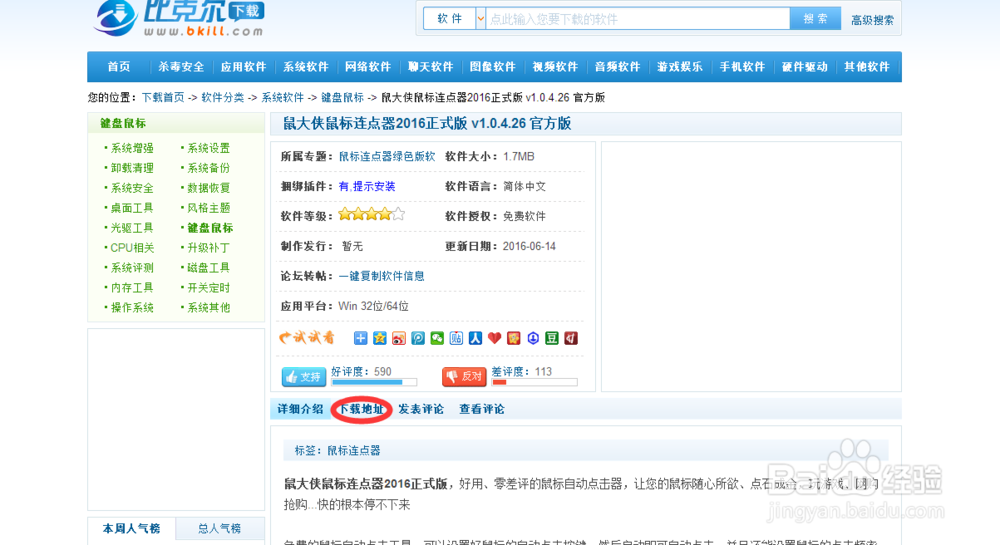The image size is (1000, 545).
Task: Click 下载首页 breadcrumb link
Action: pyautogui.click(x=163, y=98)
